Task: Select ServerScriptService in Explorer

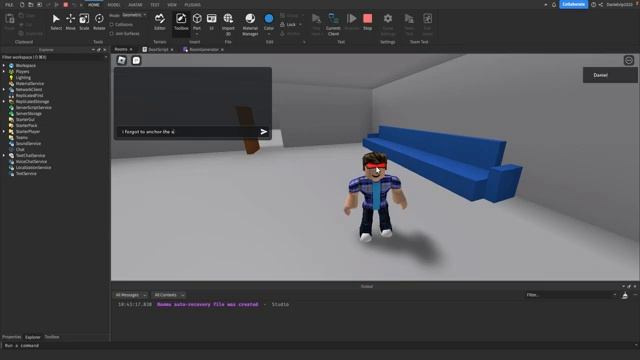Action: [x=33, y=107]
